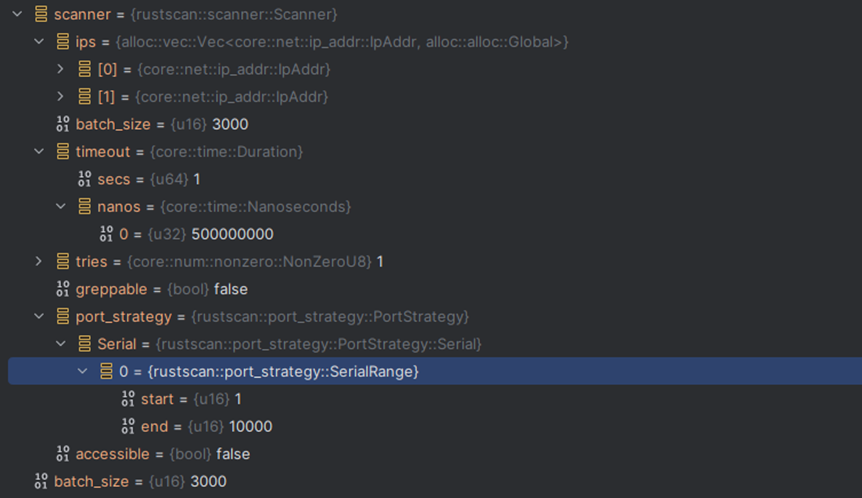
Task: Click the primitive icon beside accessible
Action: tap(63, 454)
